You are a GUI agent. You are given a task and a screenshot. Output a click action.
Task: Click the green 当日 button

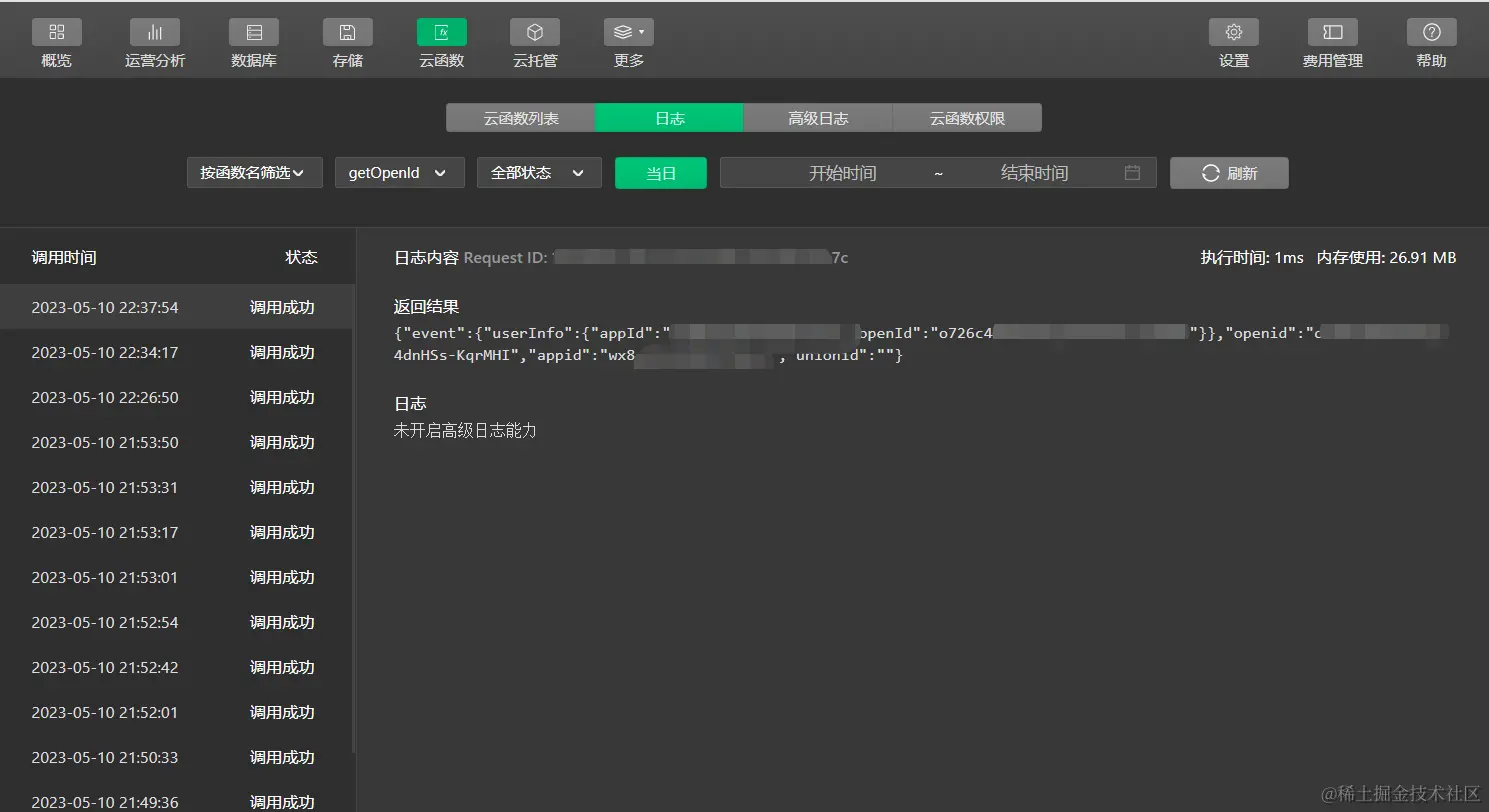[661, 173]
